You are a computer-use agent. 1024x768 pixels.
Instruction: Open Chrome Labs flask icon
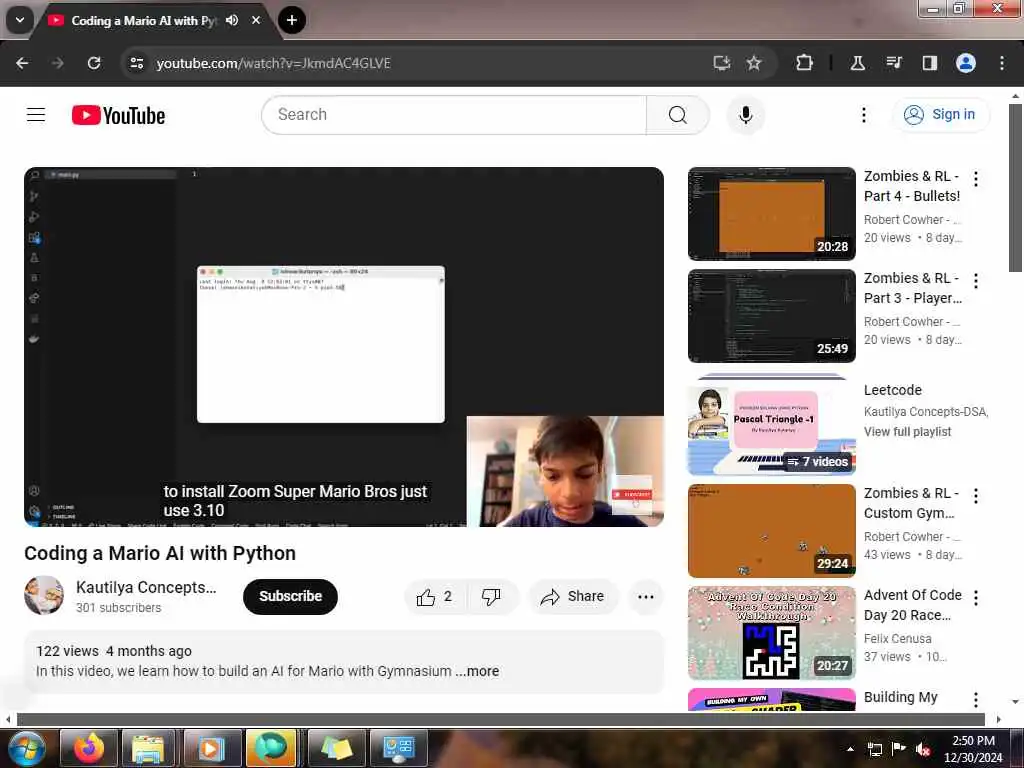857,63
